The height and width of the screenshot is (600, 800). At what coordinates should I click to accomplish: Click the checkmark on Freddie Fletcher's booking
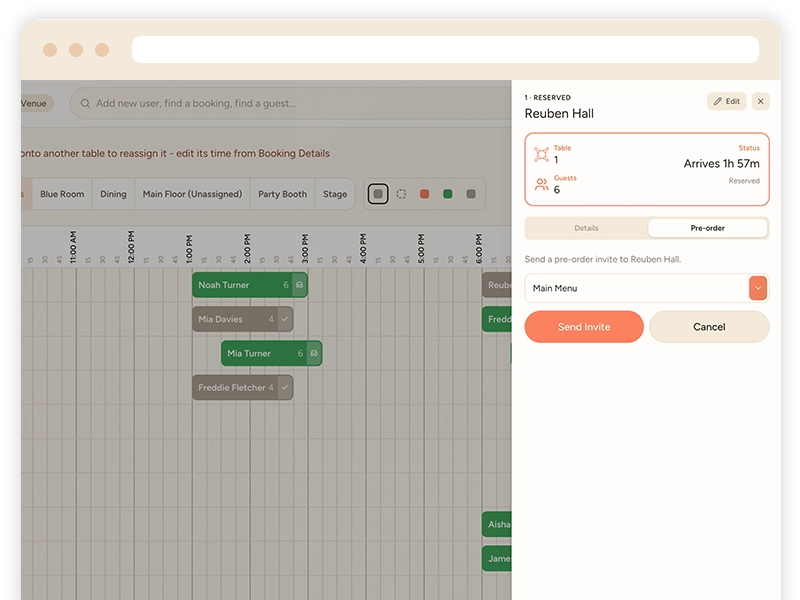pyautogui.click(x=285, y=387)
